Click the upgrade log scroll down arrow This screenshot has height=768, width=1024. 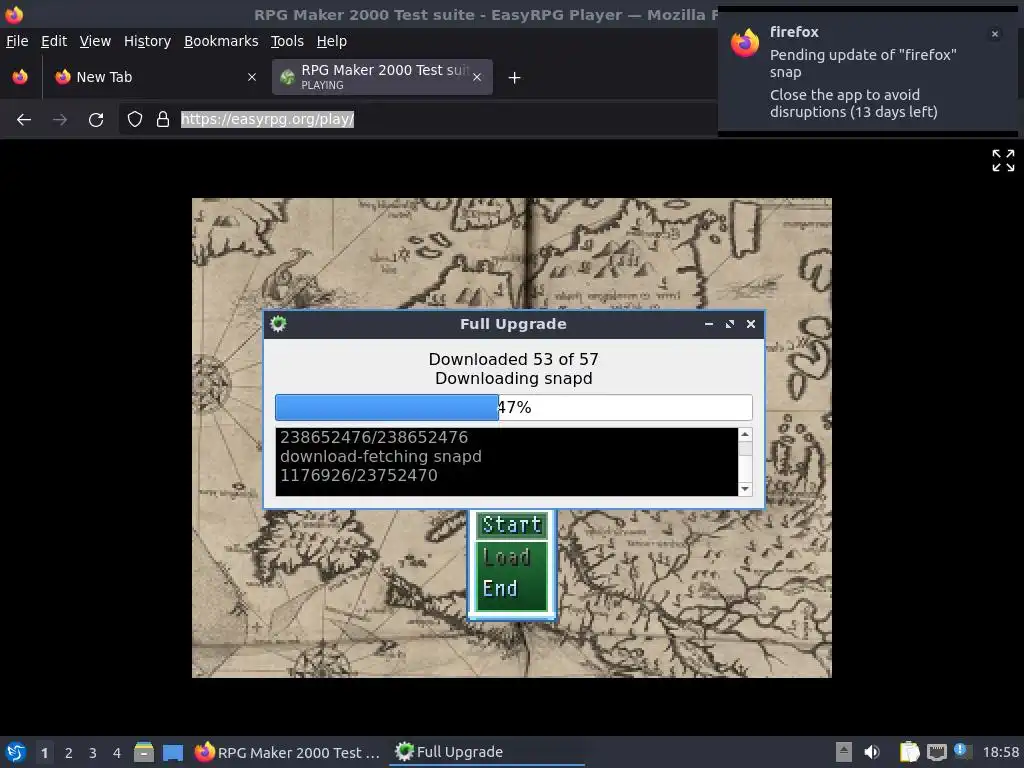[745, 489]
